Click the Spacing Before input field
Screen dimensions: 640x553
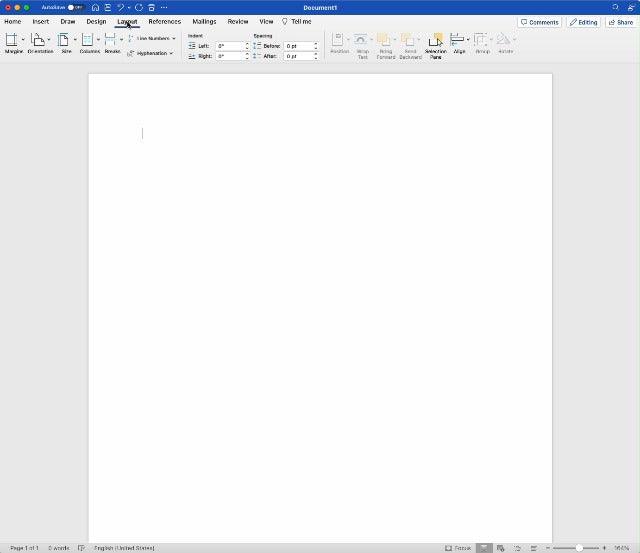pyautogui.click(x=298, y=46)
